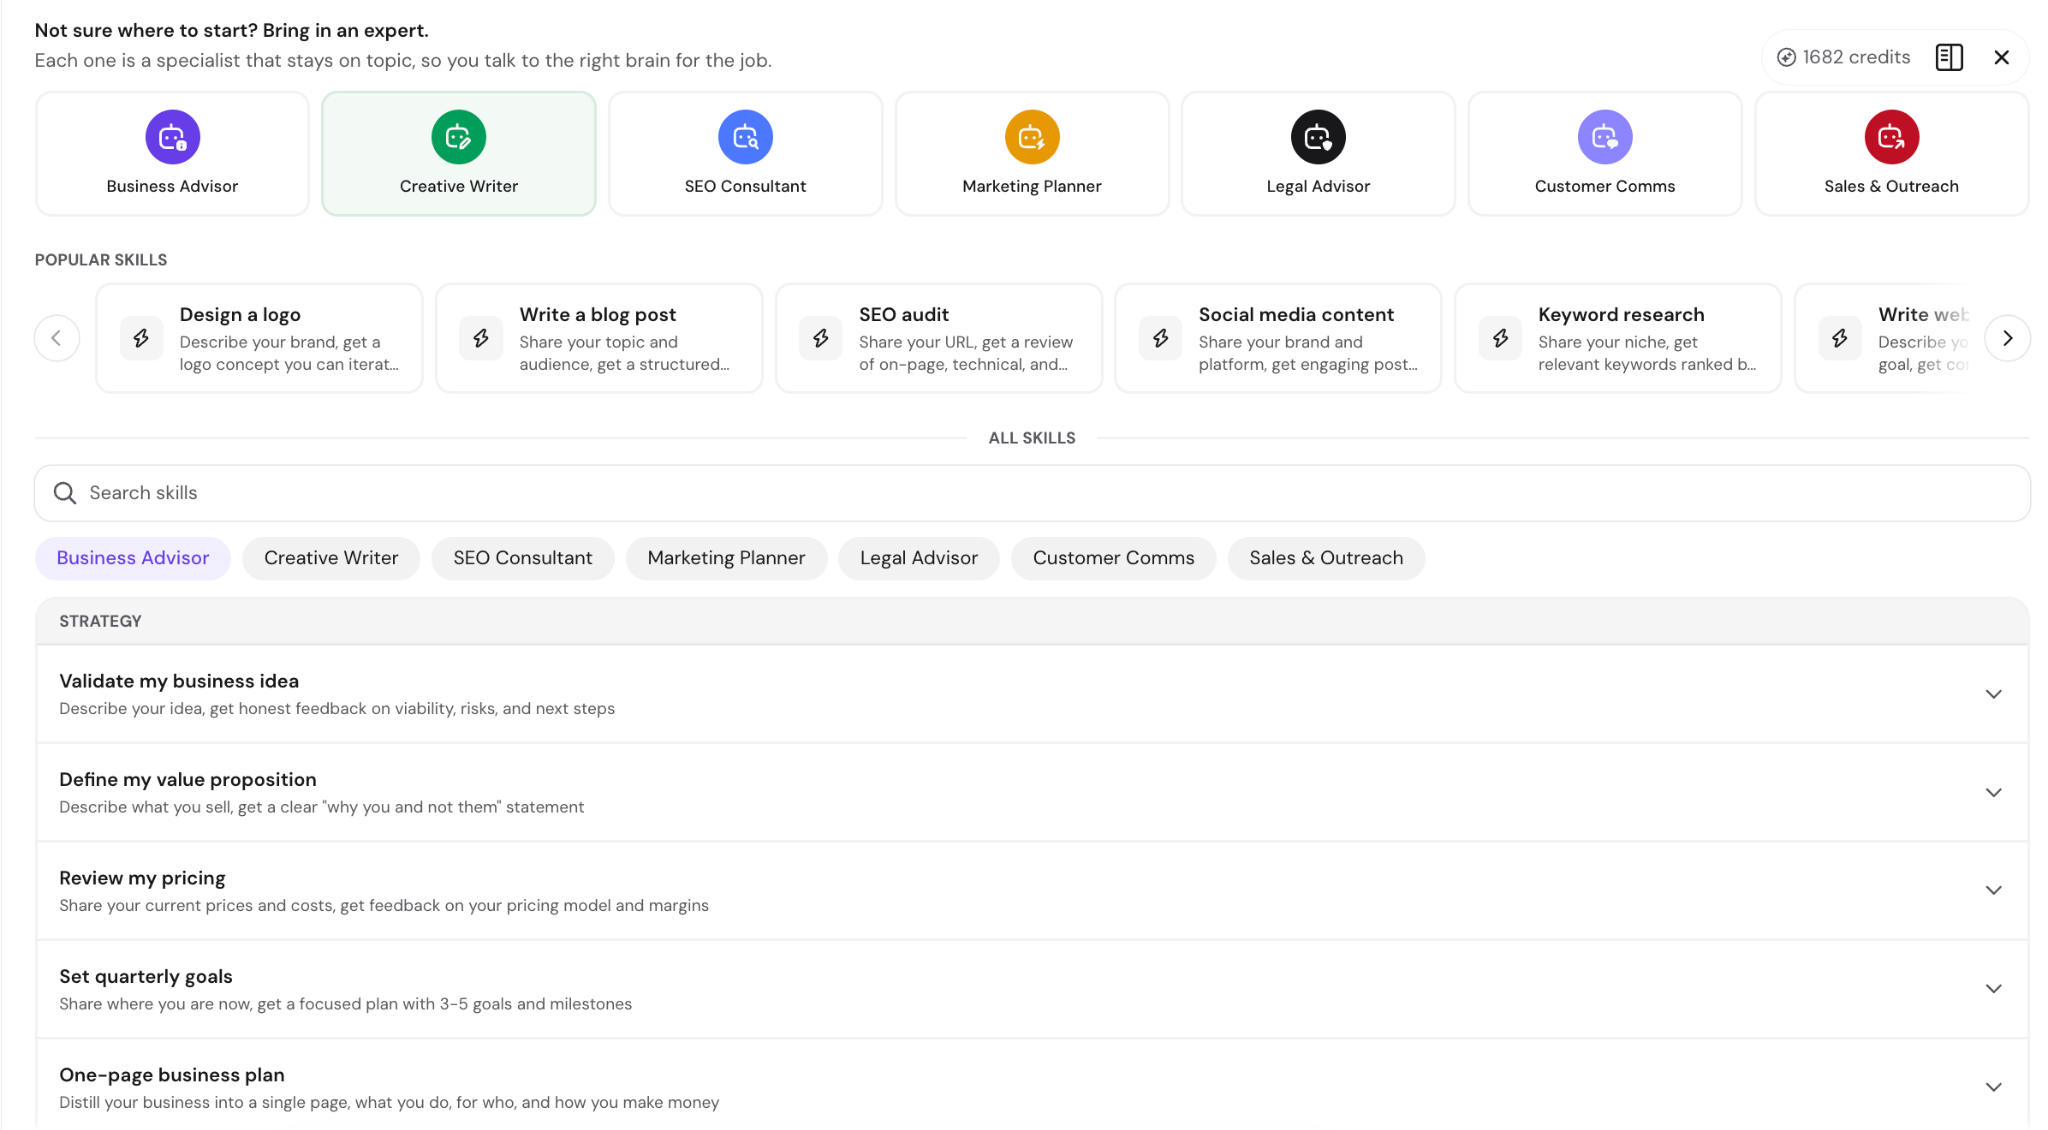Filter skills by Creative Writer pill
2048x1130 pixels.
pyautogui.click(x=331, y=558)
